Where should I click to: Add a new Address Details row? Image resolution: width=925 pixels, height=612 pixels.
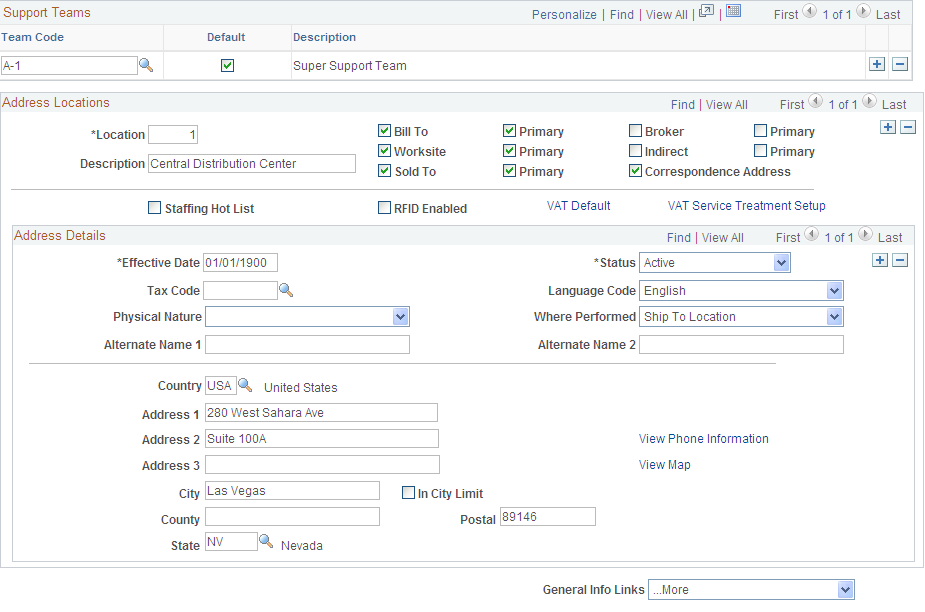point(880,260)
